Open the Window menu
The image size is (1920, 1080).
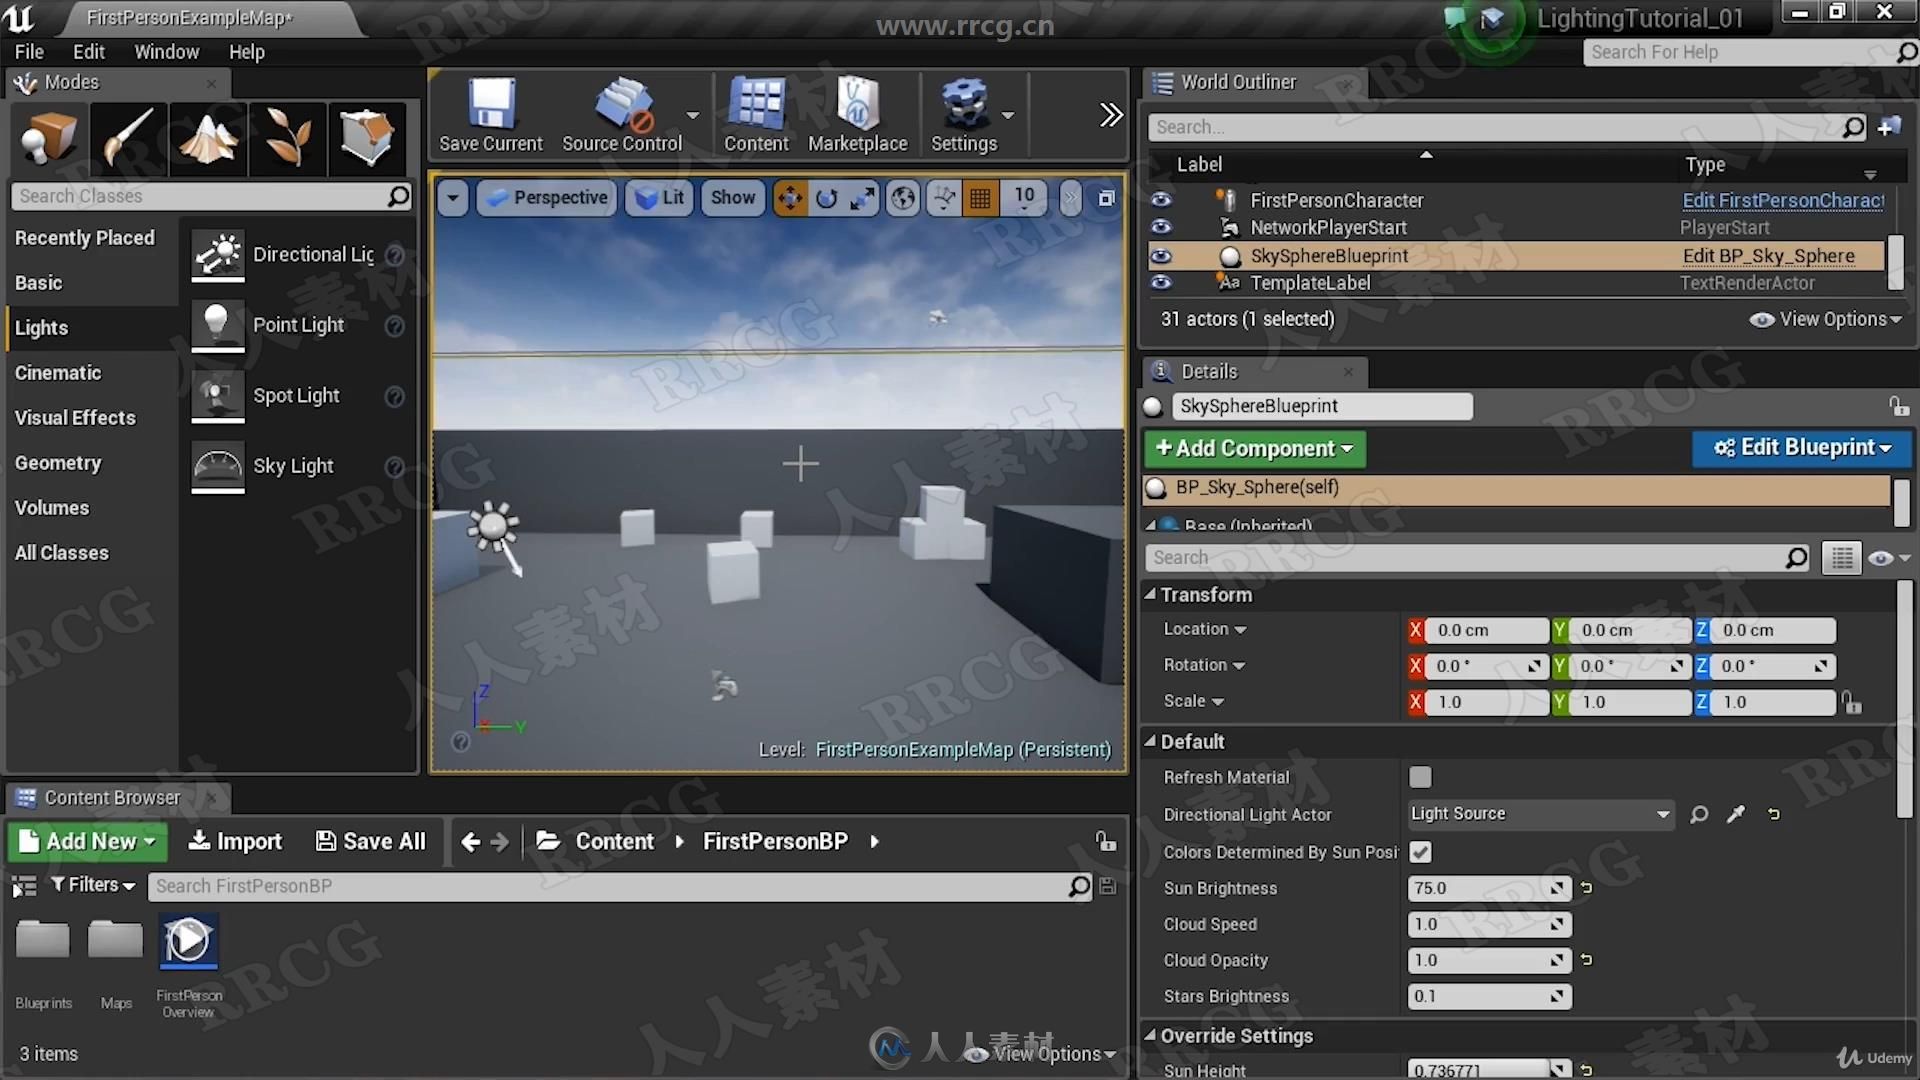[x=166, y=52]
